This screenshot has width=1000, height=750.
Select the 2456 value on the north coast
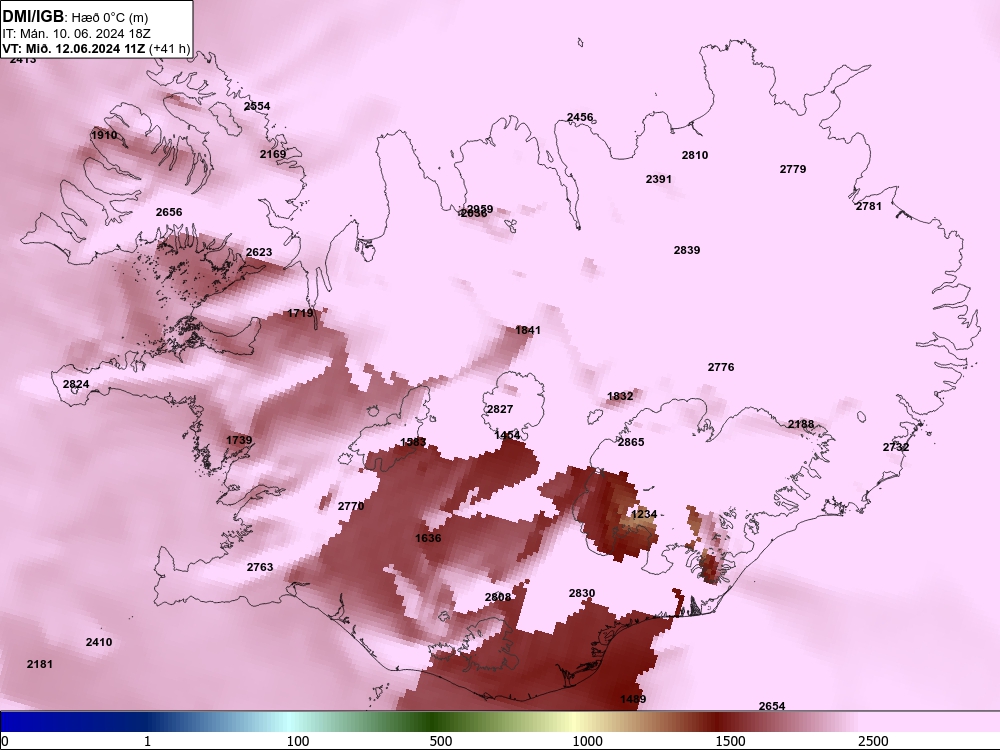point(580,117)
